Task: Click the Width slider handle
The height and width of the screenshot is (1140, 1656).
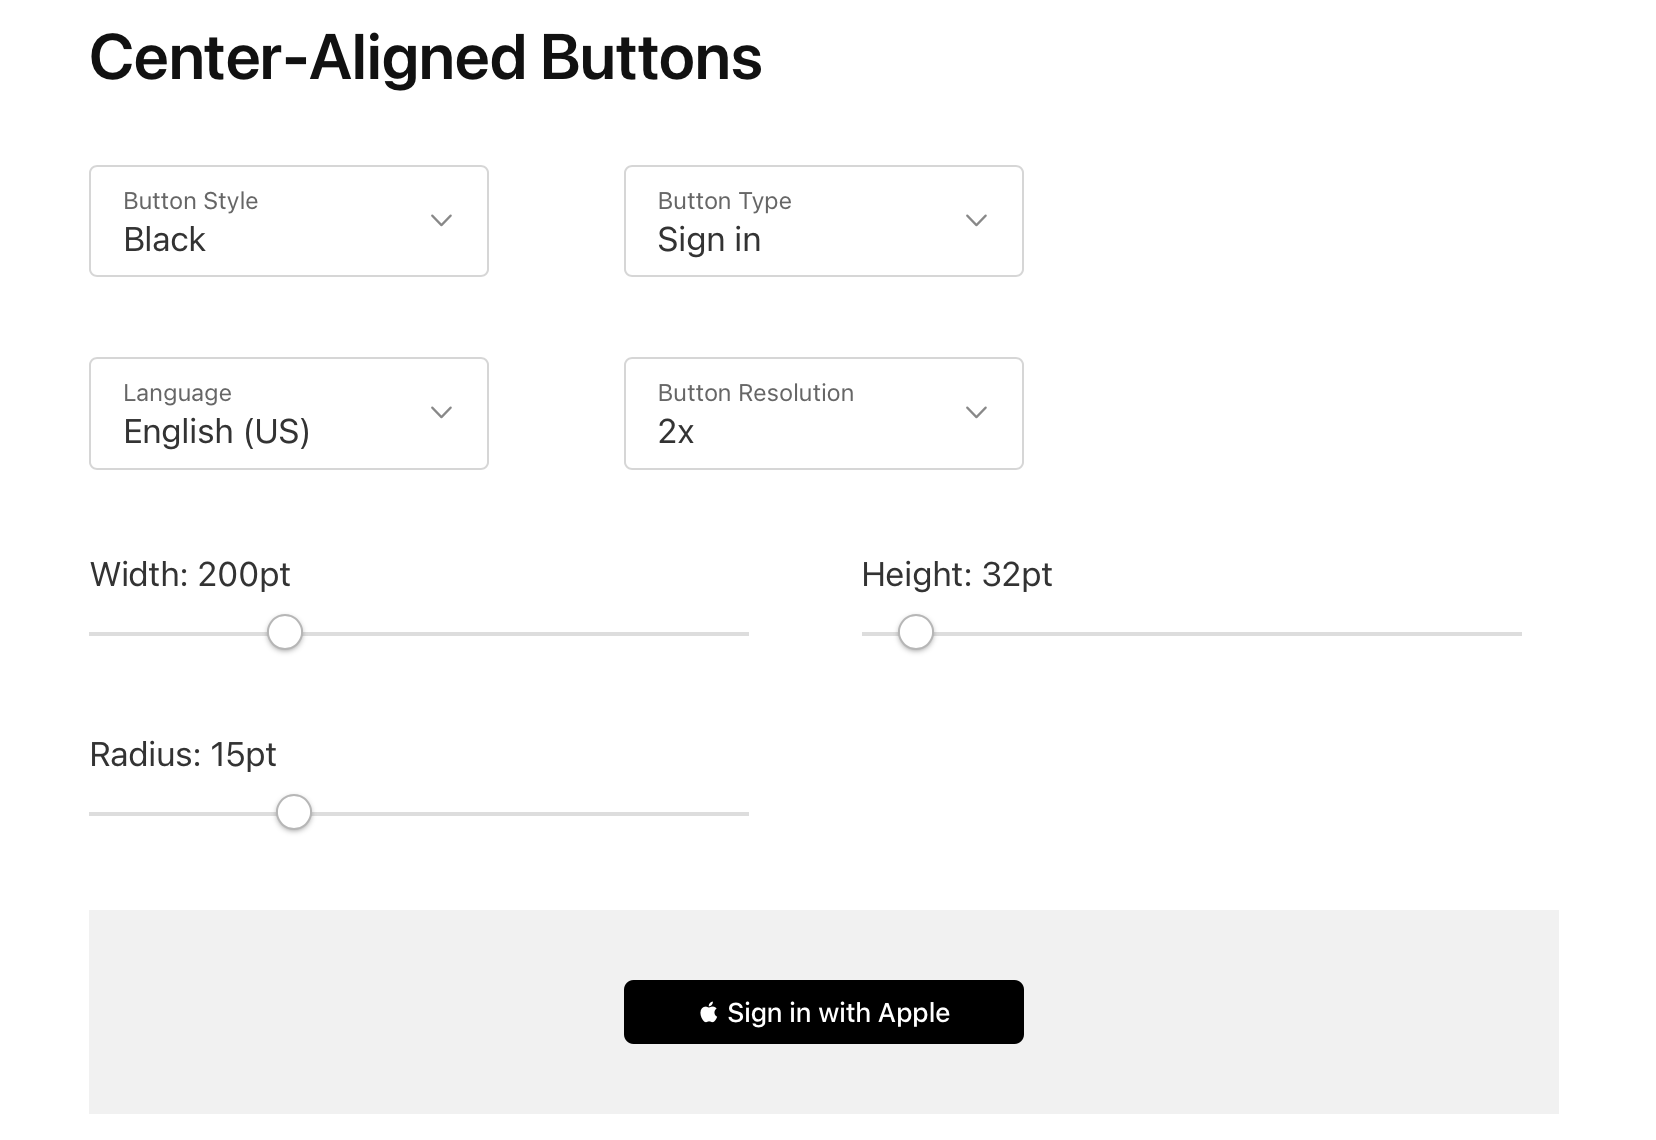Action: (285, 632)
